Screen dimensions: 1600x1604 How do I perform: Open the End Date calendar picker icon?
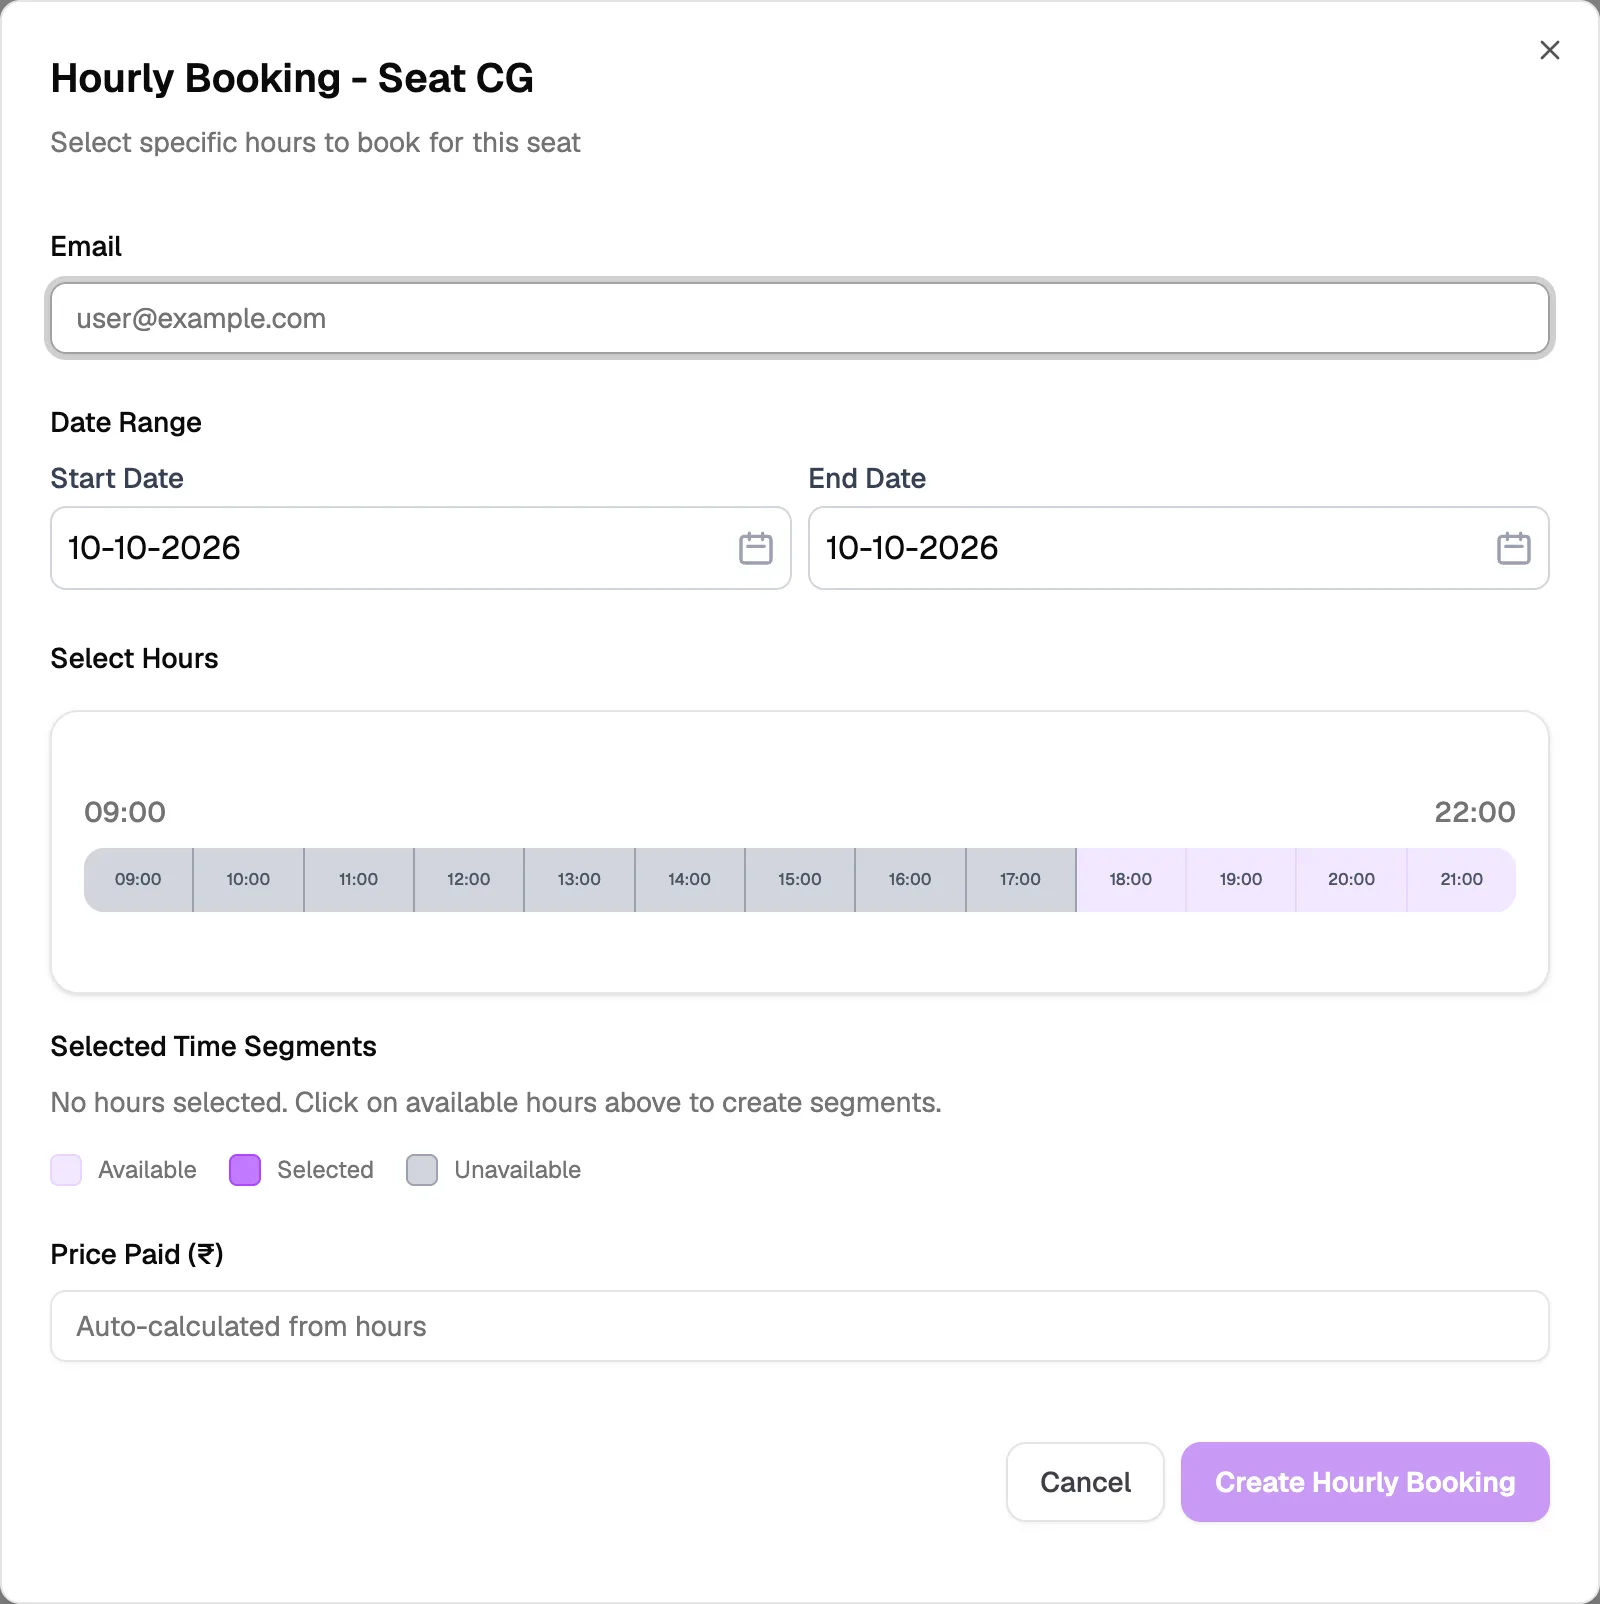(x=1513, y=548)
